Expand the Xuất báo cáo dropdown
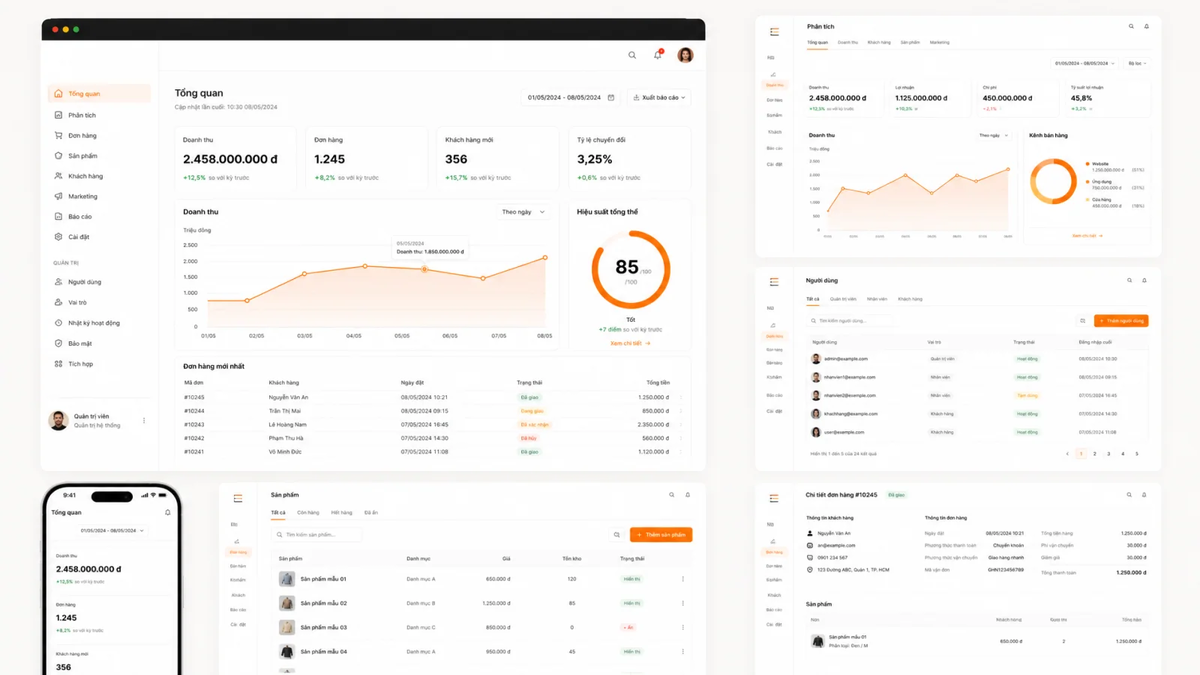1200x675 pixels. coord(659,98)
